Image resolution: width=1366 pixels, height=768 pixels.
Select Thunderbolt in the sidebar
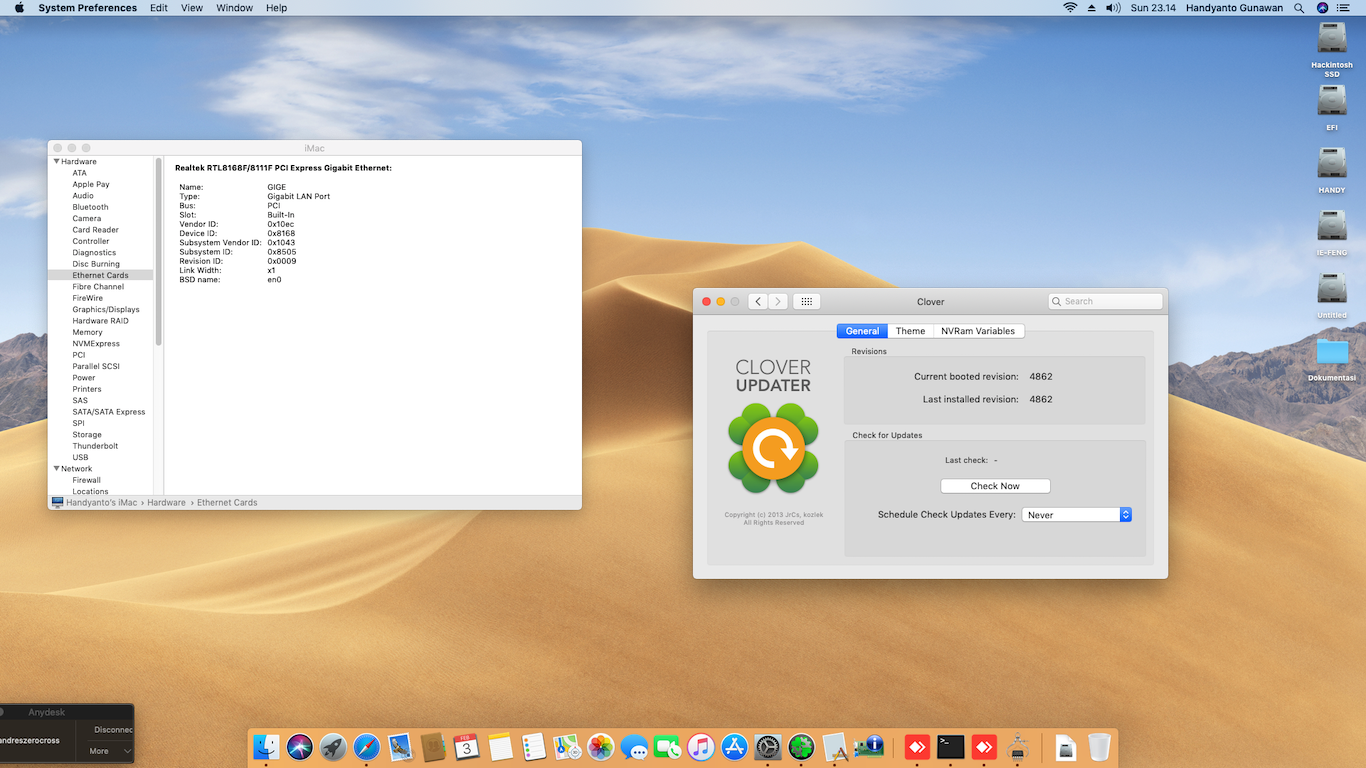95,446
